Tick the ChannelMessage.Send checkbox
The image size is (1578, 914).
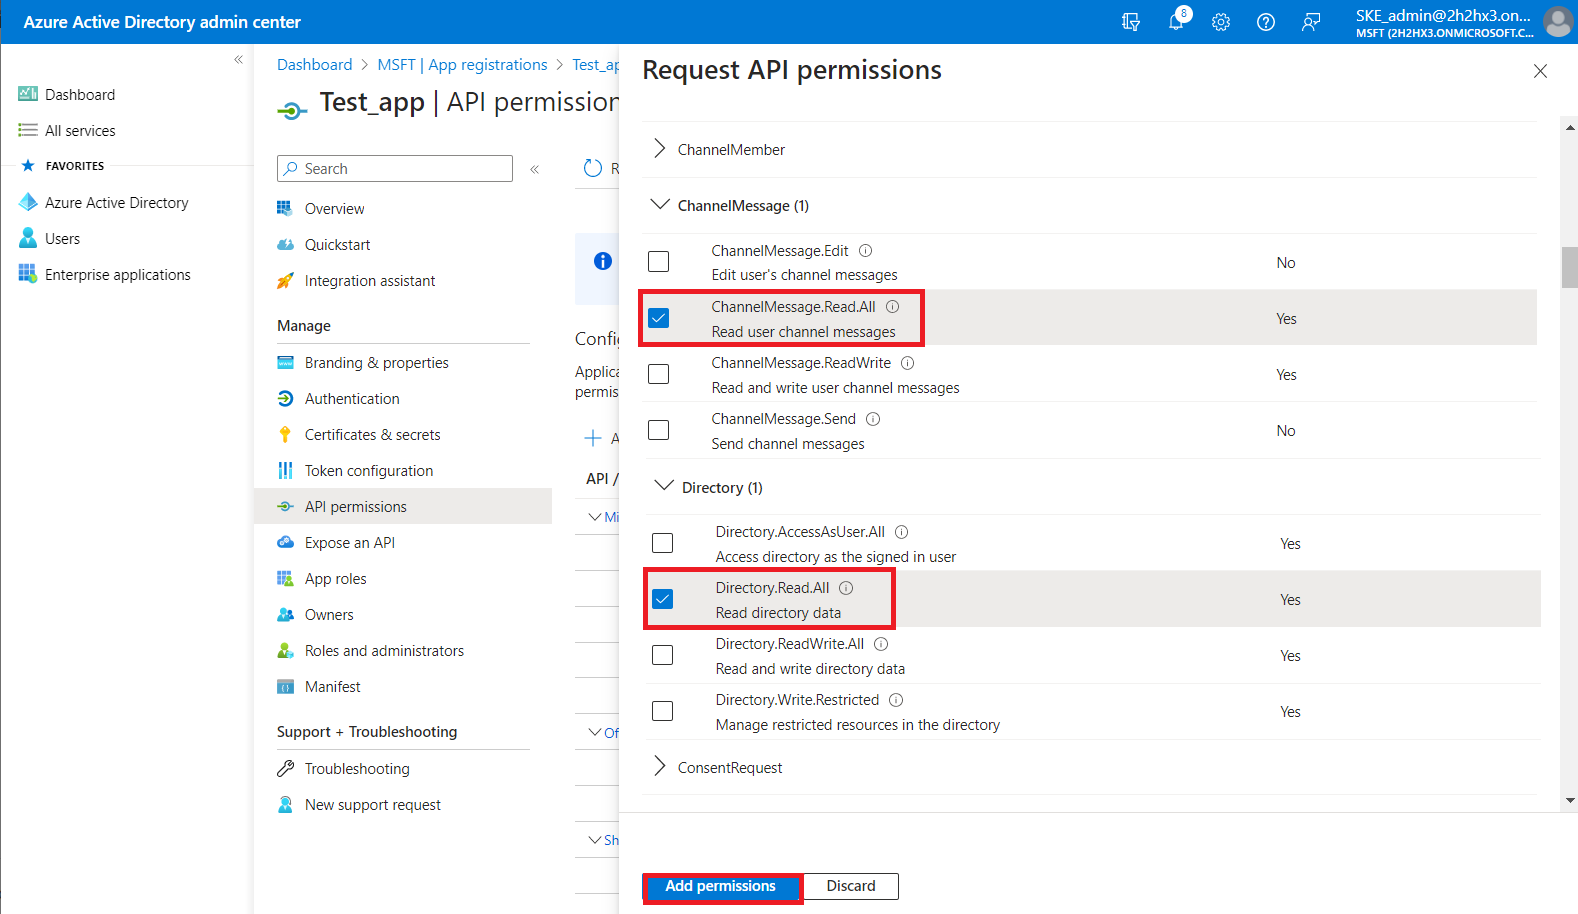(659, 430)
